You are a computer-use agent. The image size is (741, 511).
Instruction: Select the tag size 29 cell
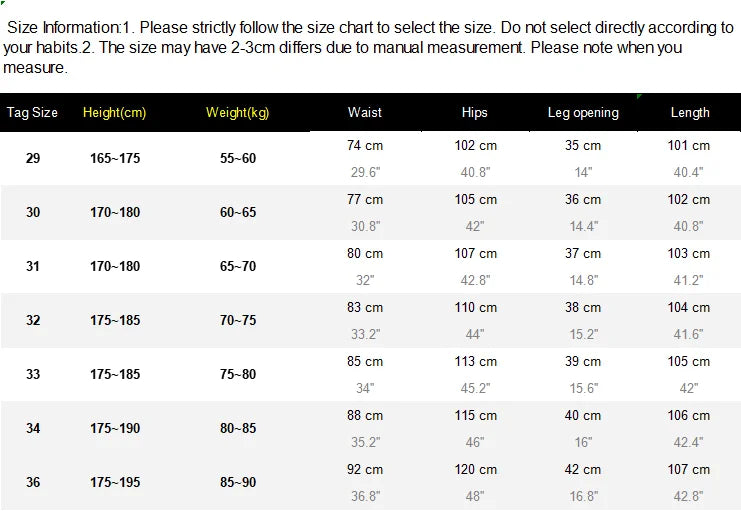click(x=33, y=159)
